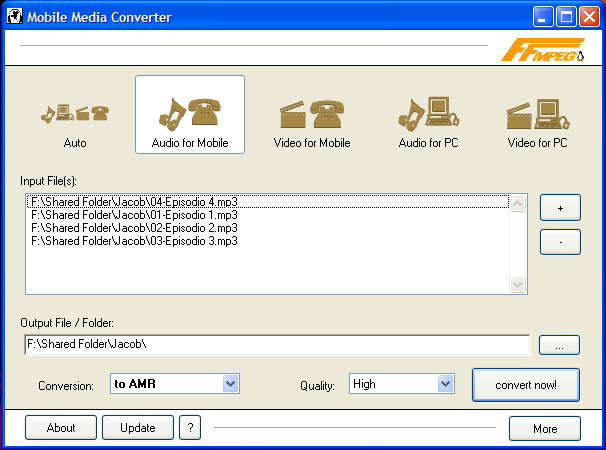Check for updates with Update button
Screen dimensions: 606x450
[138, 428]
